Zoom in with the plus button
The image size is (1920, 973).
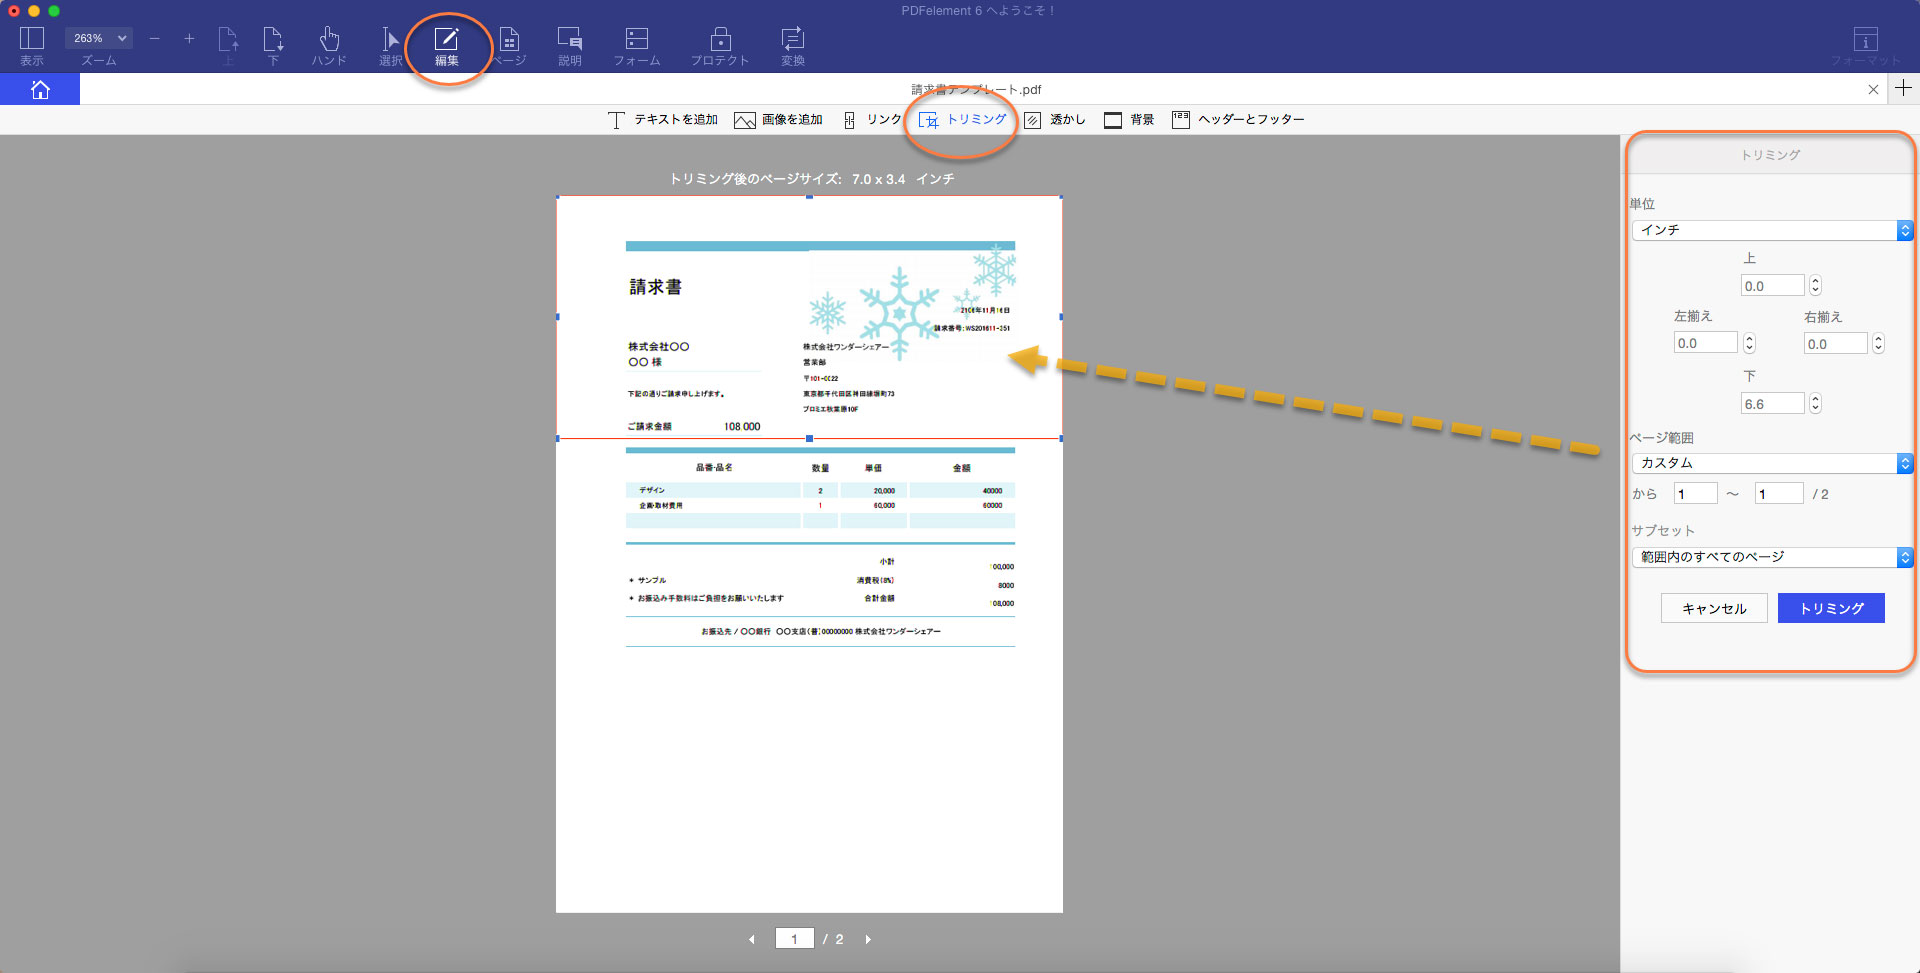pos(189,38)
